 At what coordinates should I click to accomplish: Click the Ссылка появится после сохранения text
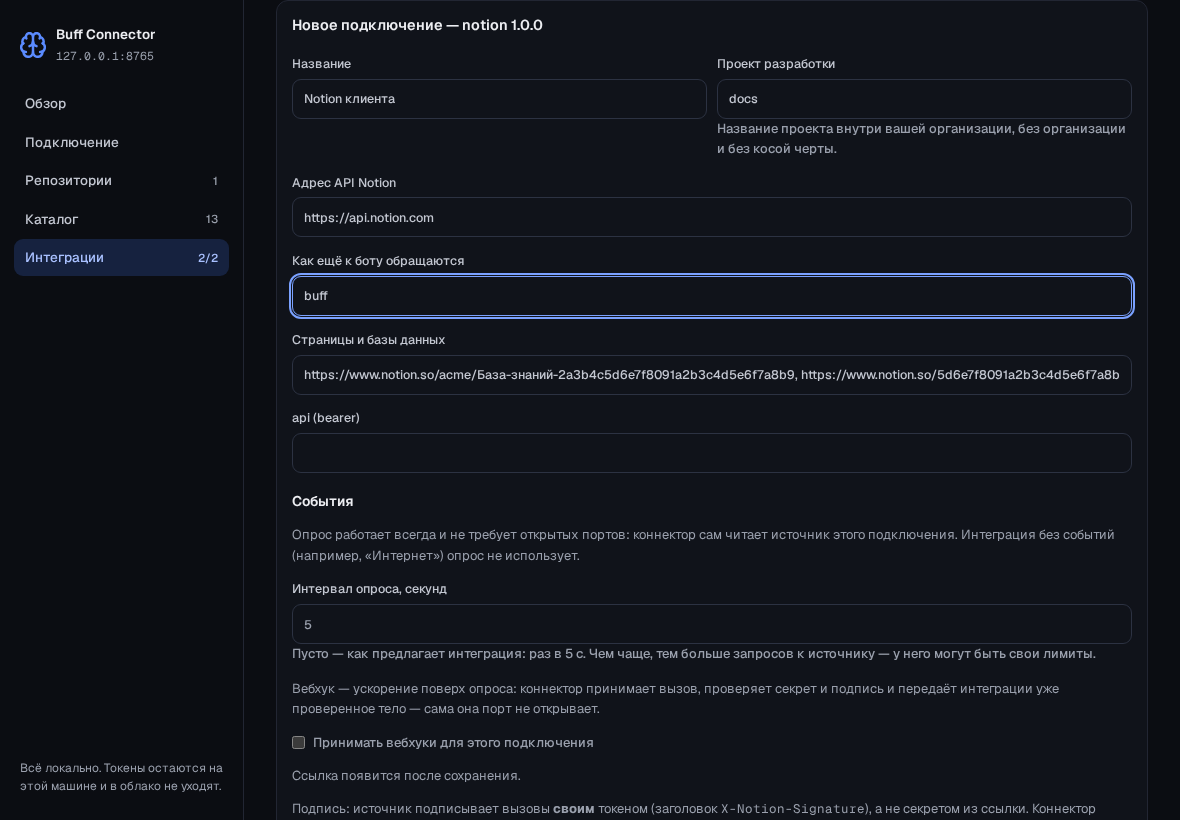(406, 776)
